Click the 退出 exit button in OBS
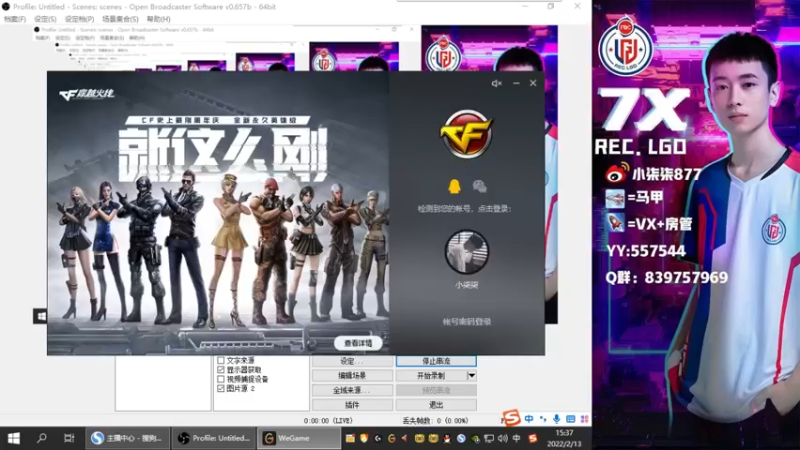Viewport: 800px width, 450px height. [436, 405]
